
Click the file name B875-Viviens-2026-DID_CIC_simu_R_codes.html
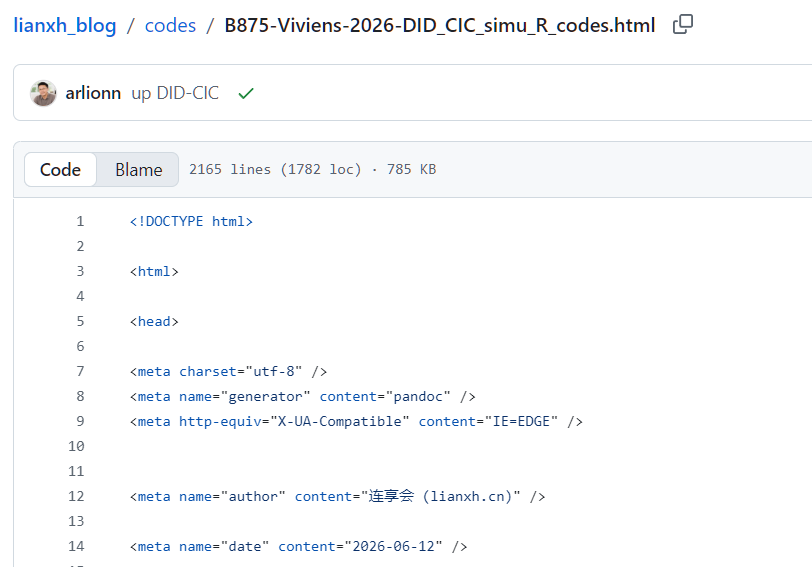pyautogui.click(x=440, y=25)
